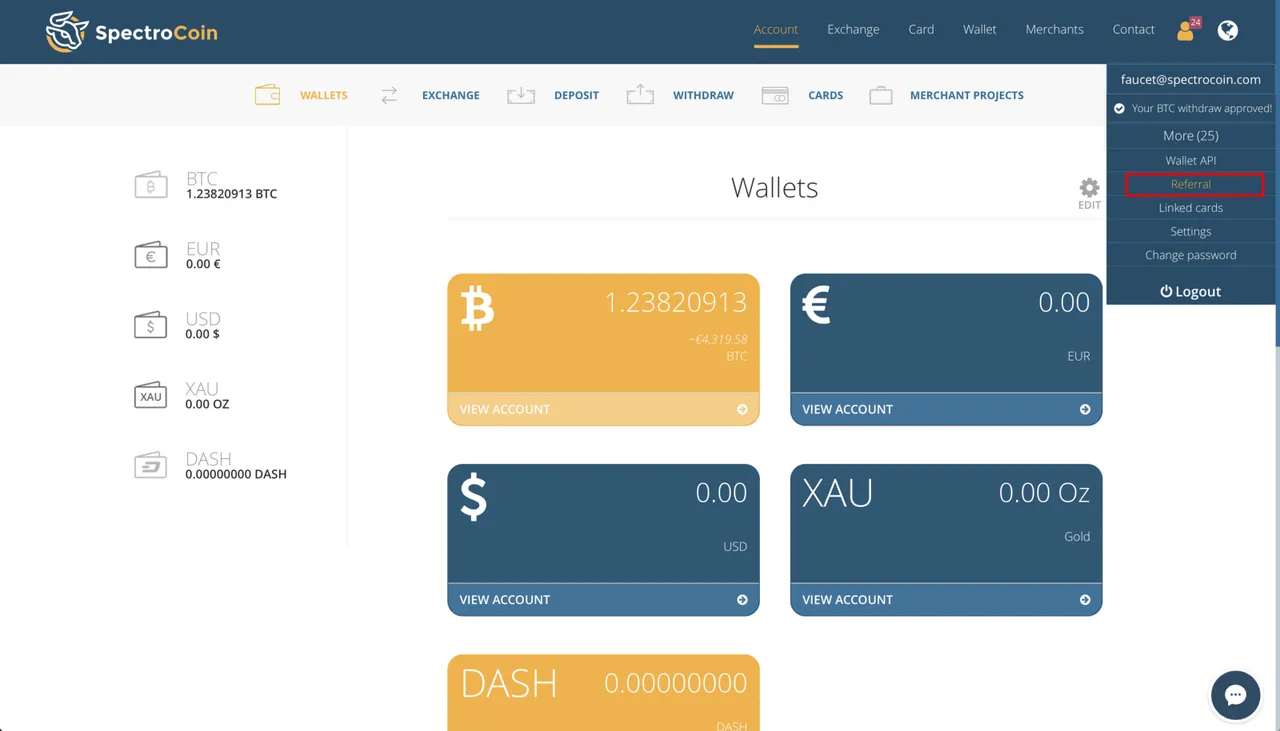Switch to the MERCHANT PROJECTS tab

point(967,95)
